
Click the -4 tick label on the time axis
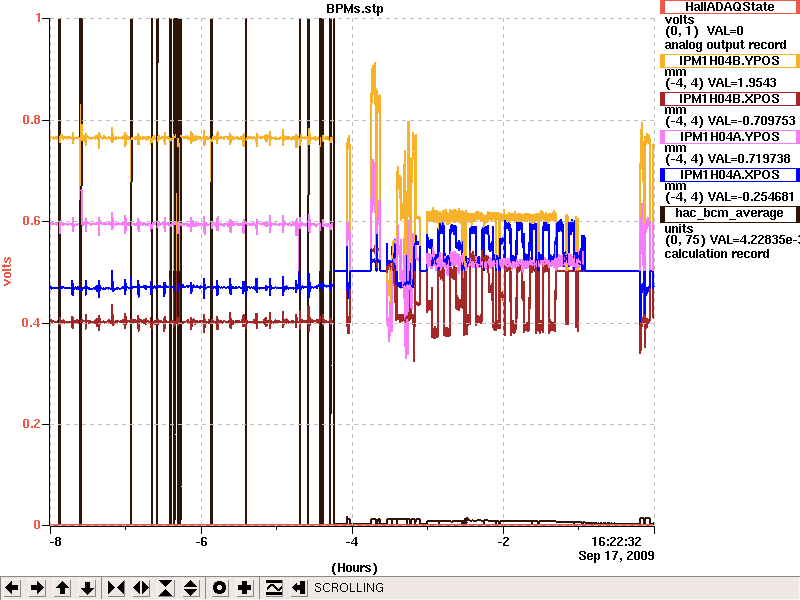pyautogui.click(x=352, y=541)
